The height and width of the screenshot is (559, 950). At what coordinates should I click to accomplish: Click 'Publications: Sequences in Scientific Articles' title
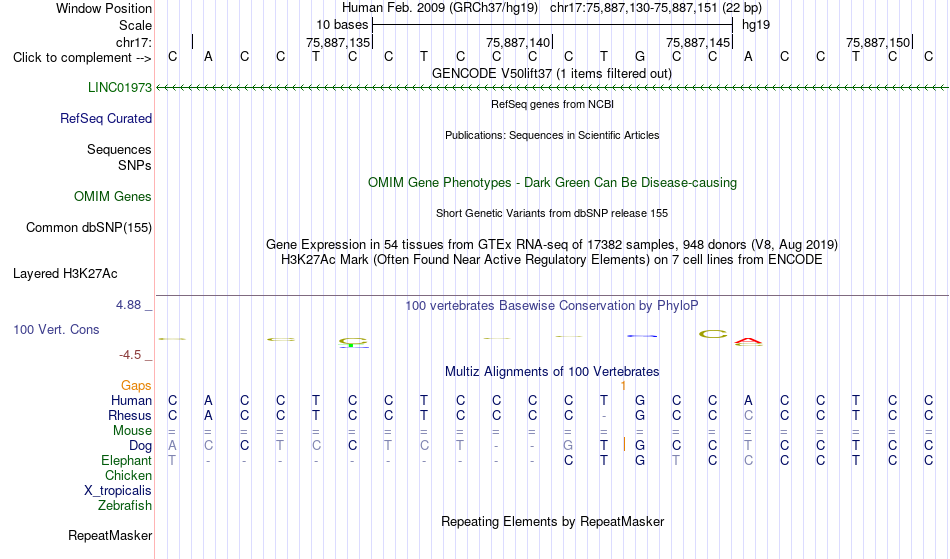(552, 135)
